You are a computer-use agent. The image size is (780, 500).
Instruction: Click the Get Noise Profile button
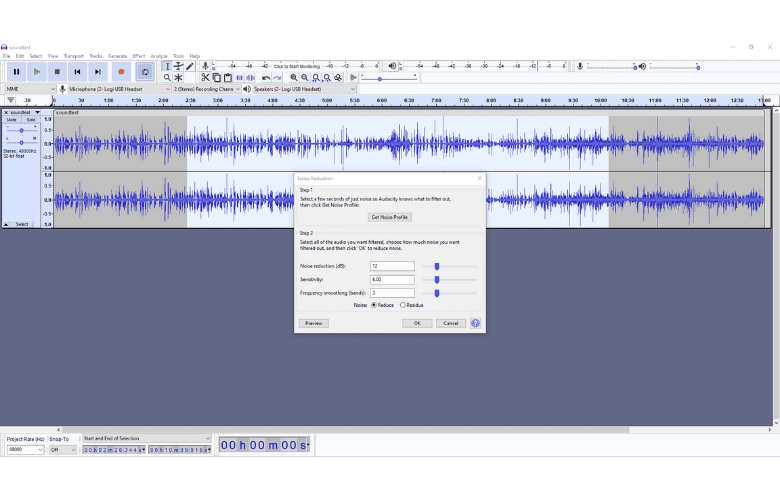[390, 217]
